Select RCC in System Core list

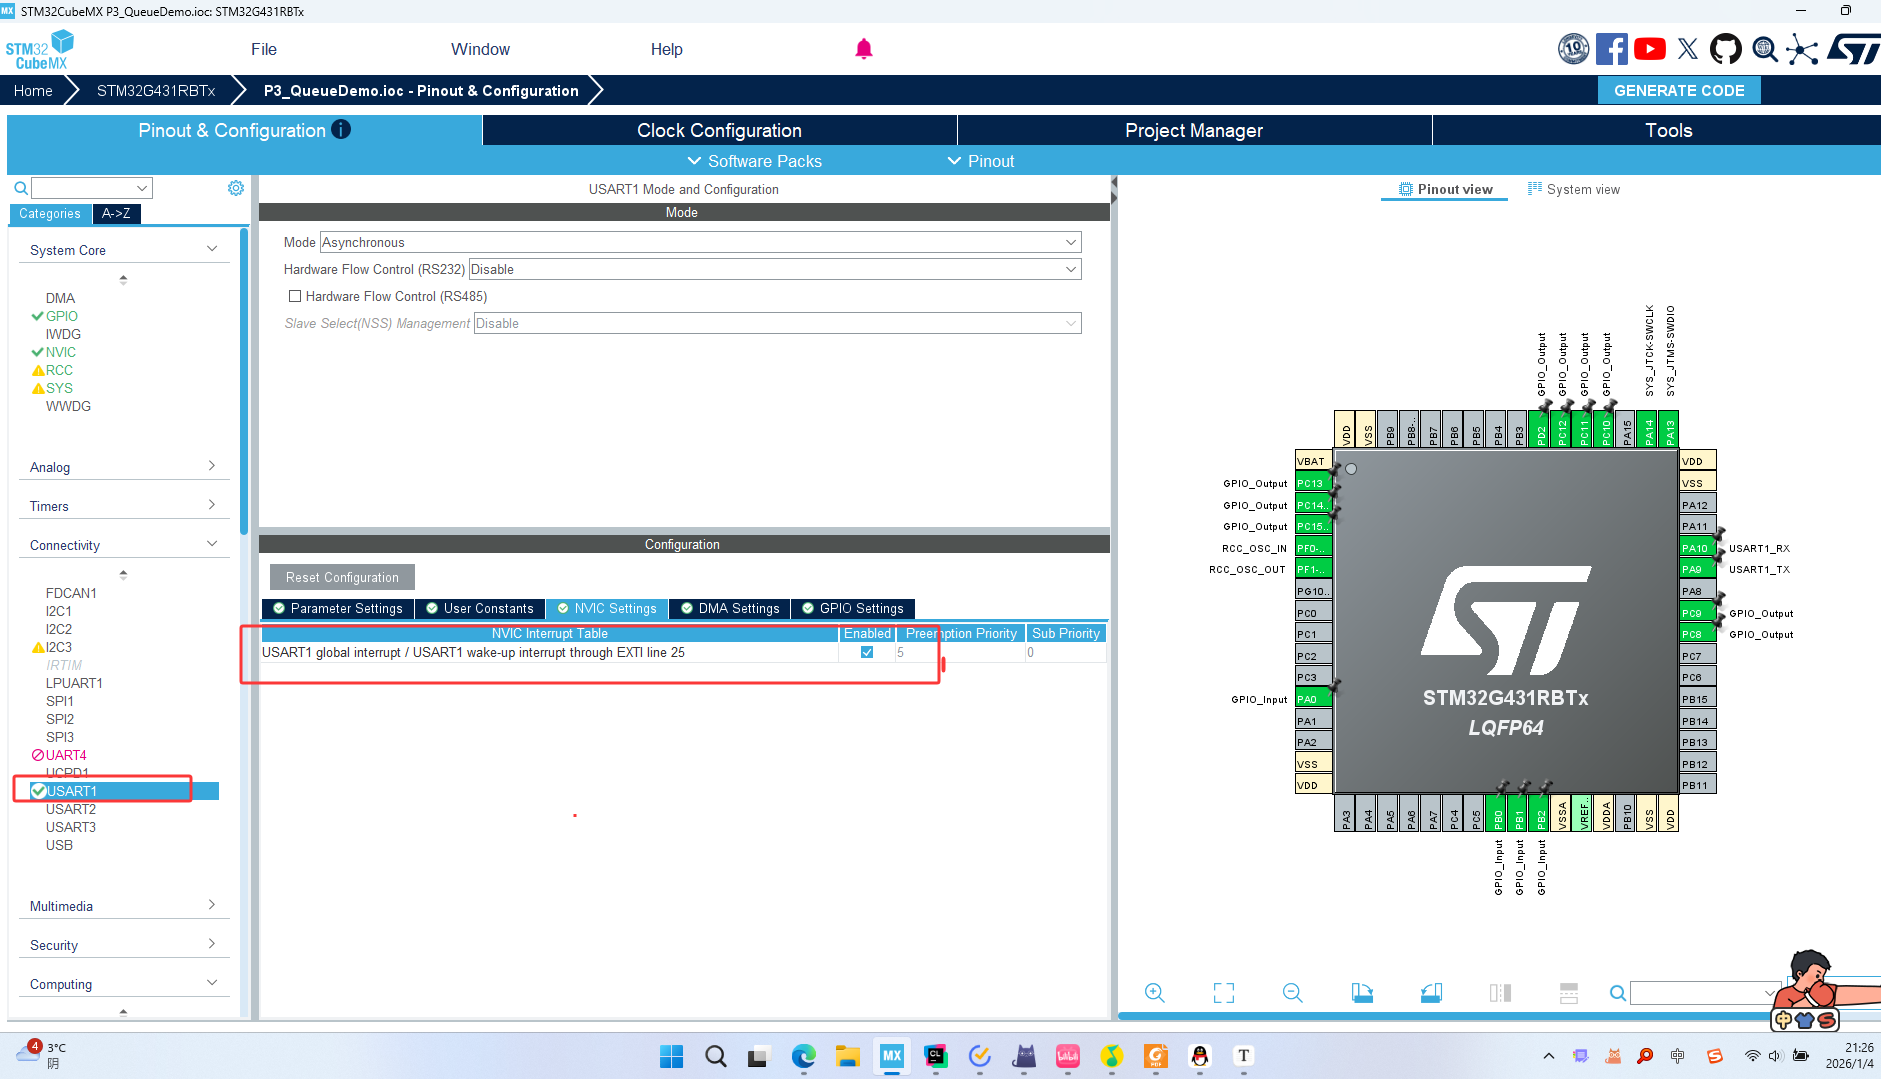[x=59, y=370]
